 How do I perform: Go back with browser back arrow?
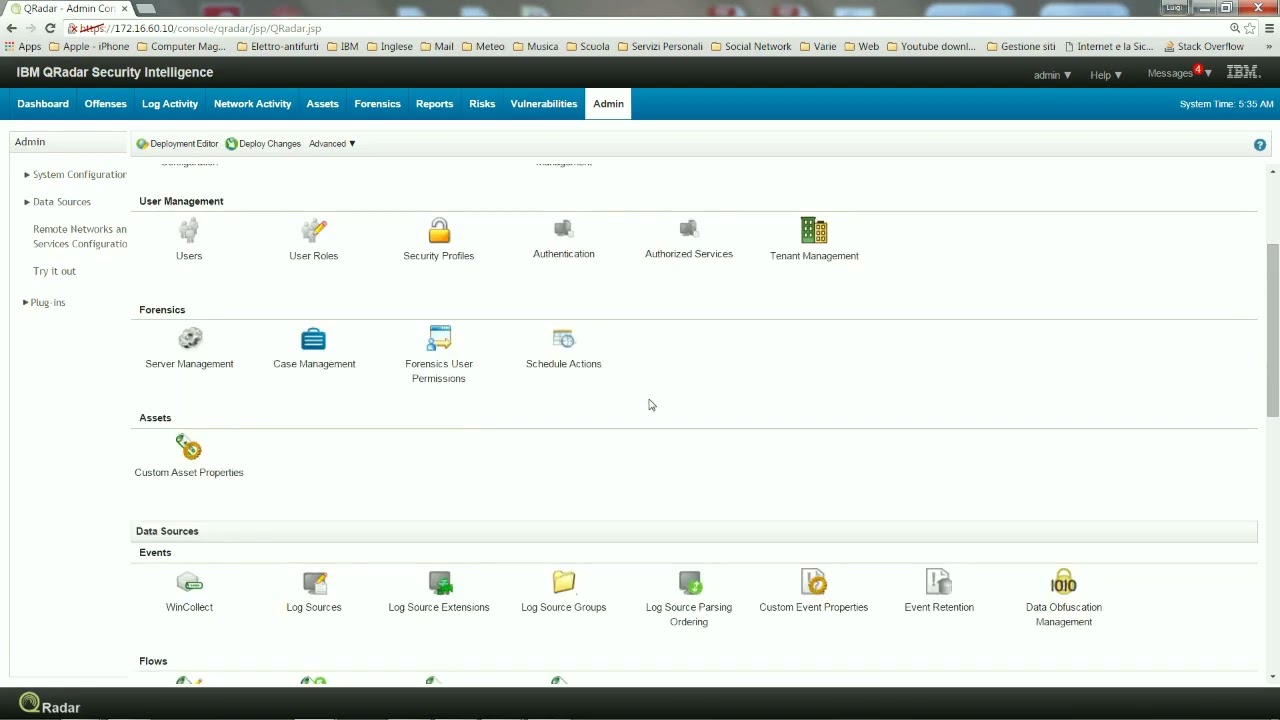coord(11,28)
